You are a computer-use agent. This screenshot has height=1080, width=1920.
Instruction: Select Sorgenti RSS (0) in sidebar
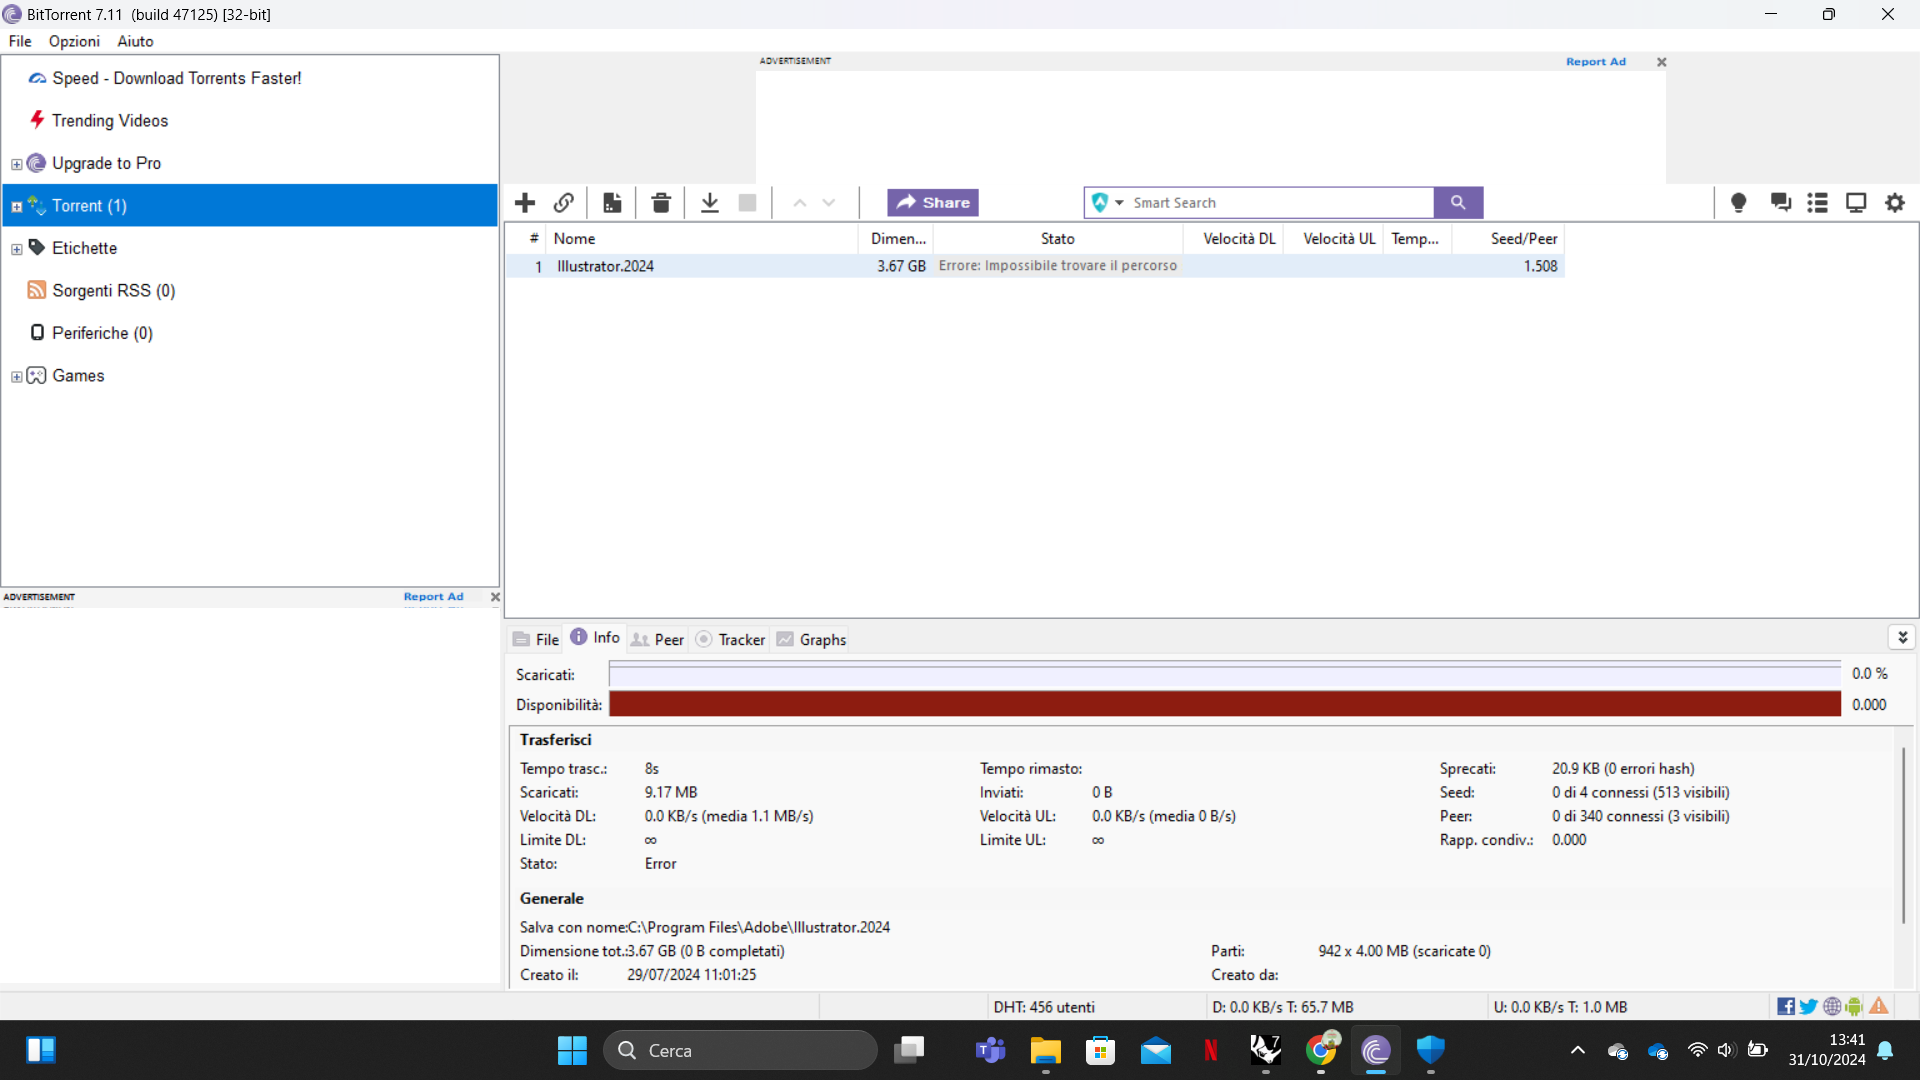point(113,290)
